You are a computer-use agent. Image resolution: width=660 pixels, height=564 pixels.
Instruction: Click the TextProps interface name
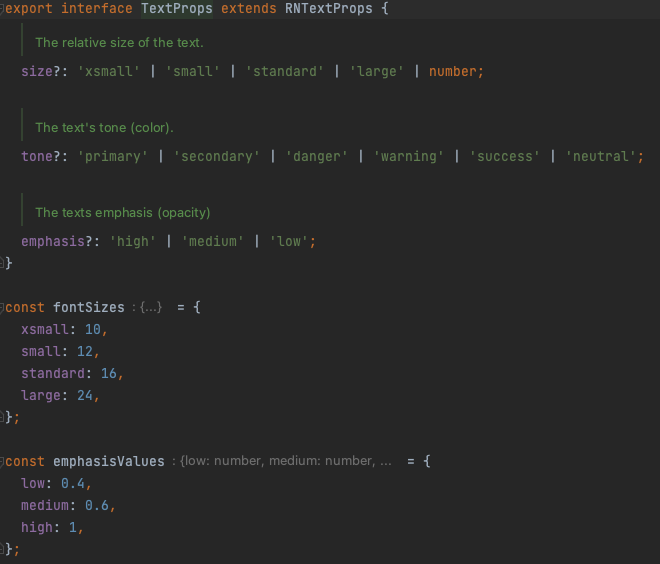pos(177,8)
